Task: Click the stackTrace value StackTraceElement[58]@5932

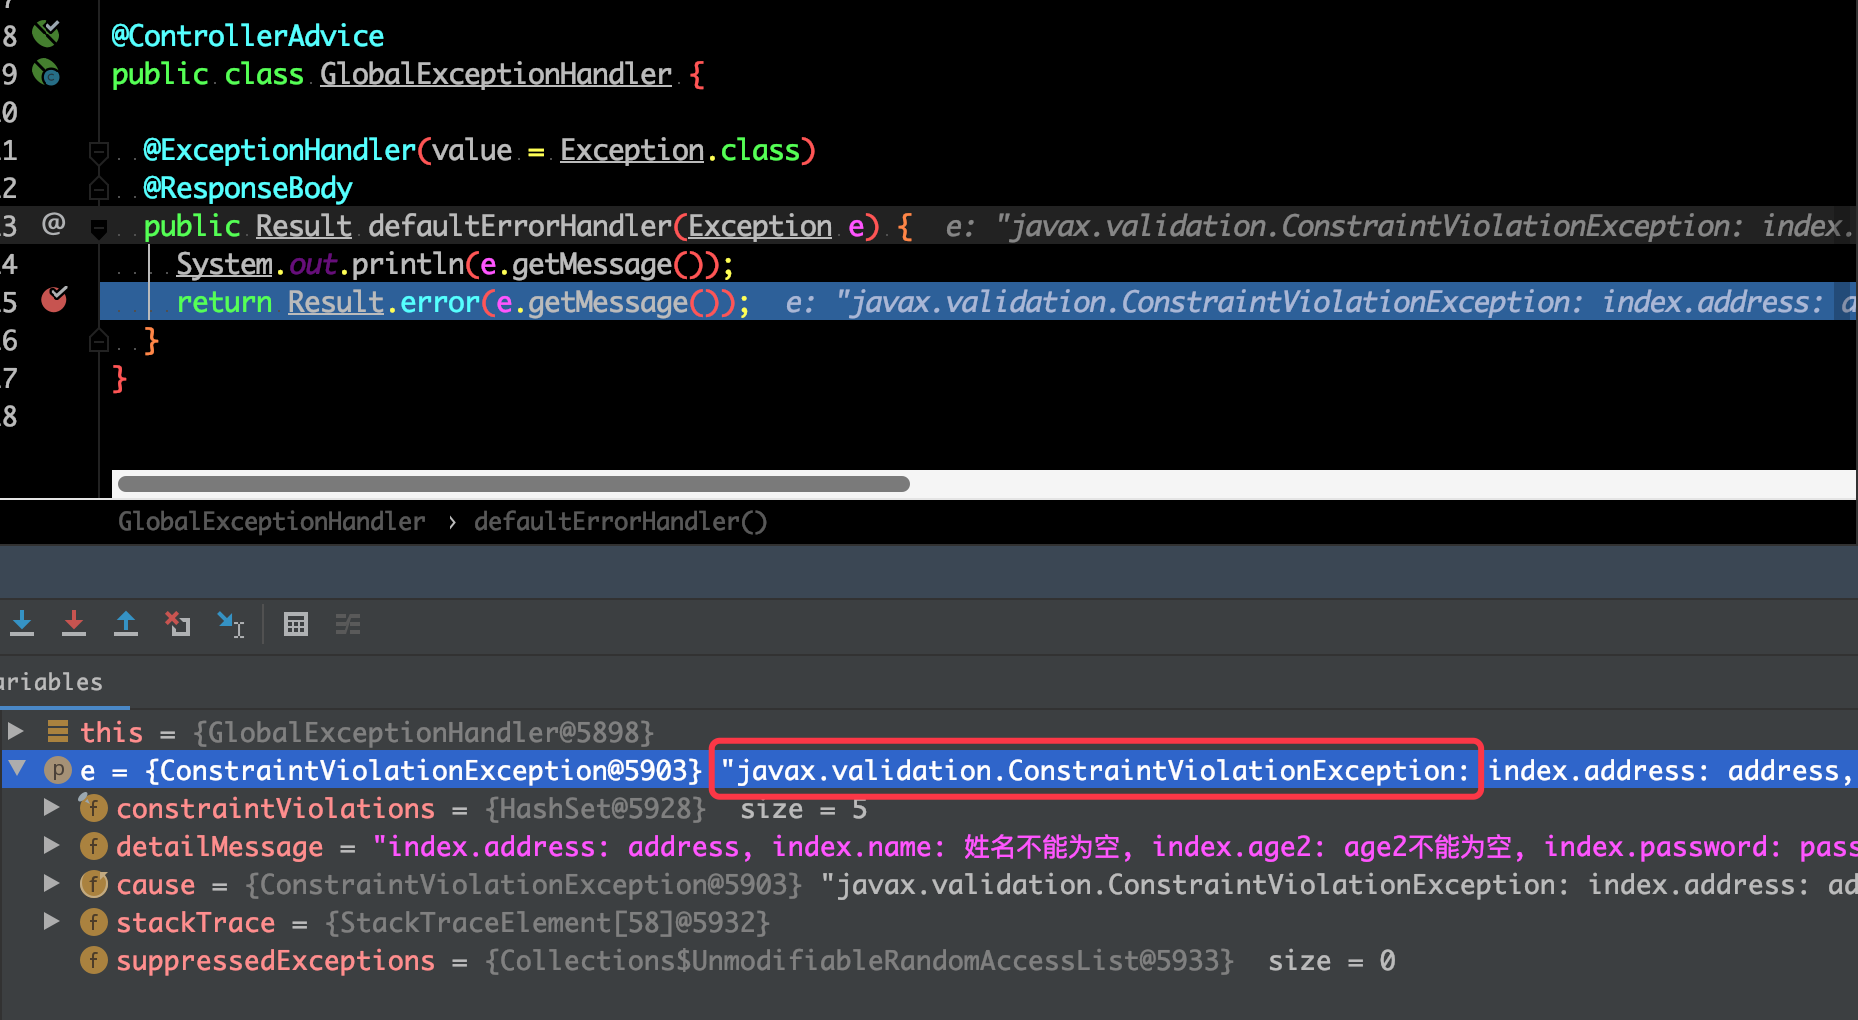Action: (548, 922)
